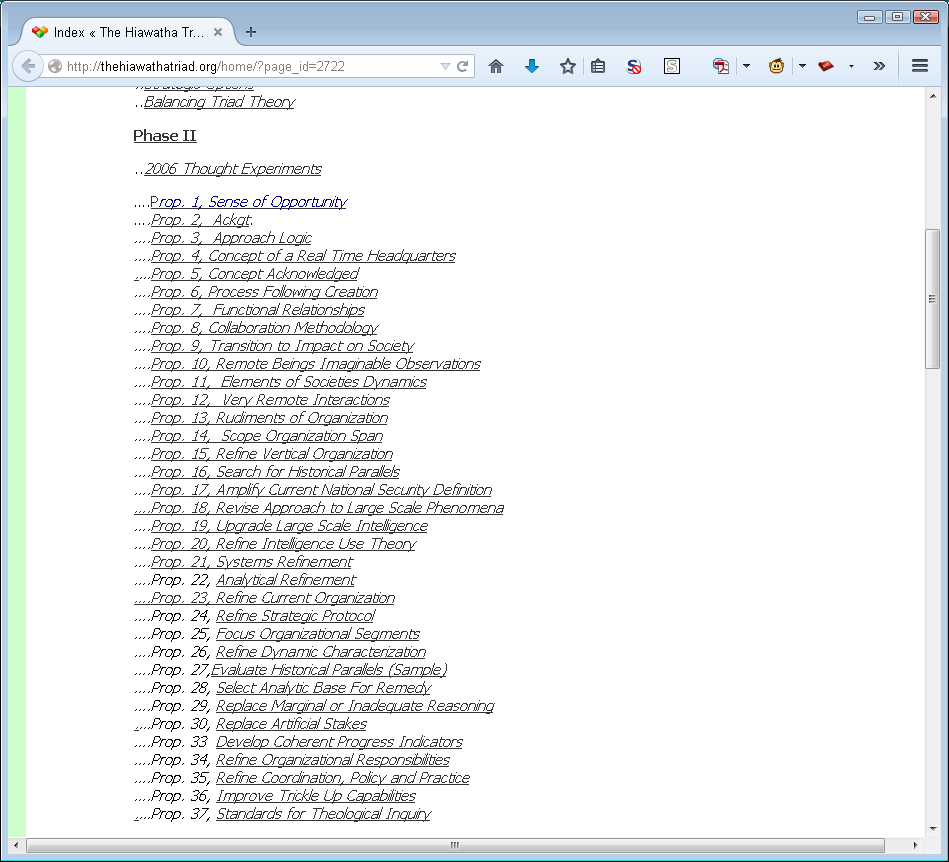The width and height of the screenshot is (949, 862).
Task: Open Prop. 5, Concept Acknowledged link
Action: click(x=255, y=274)
